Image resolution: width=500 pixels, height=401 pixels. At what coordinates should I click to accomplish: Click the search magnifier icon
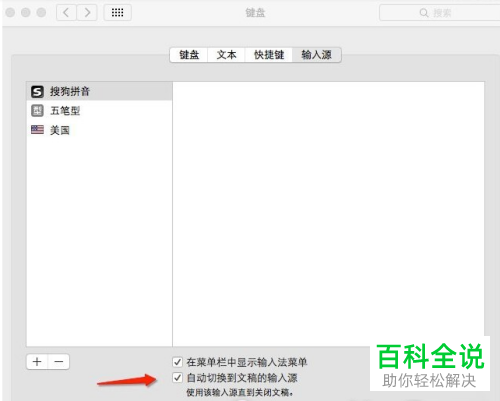424,13
